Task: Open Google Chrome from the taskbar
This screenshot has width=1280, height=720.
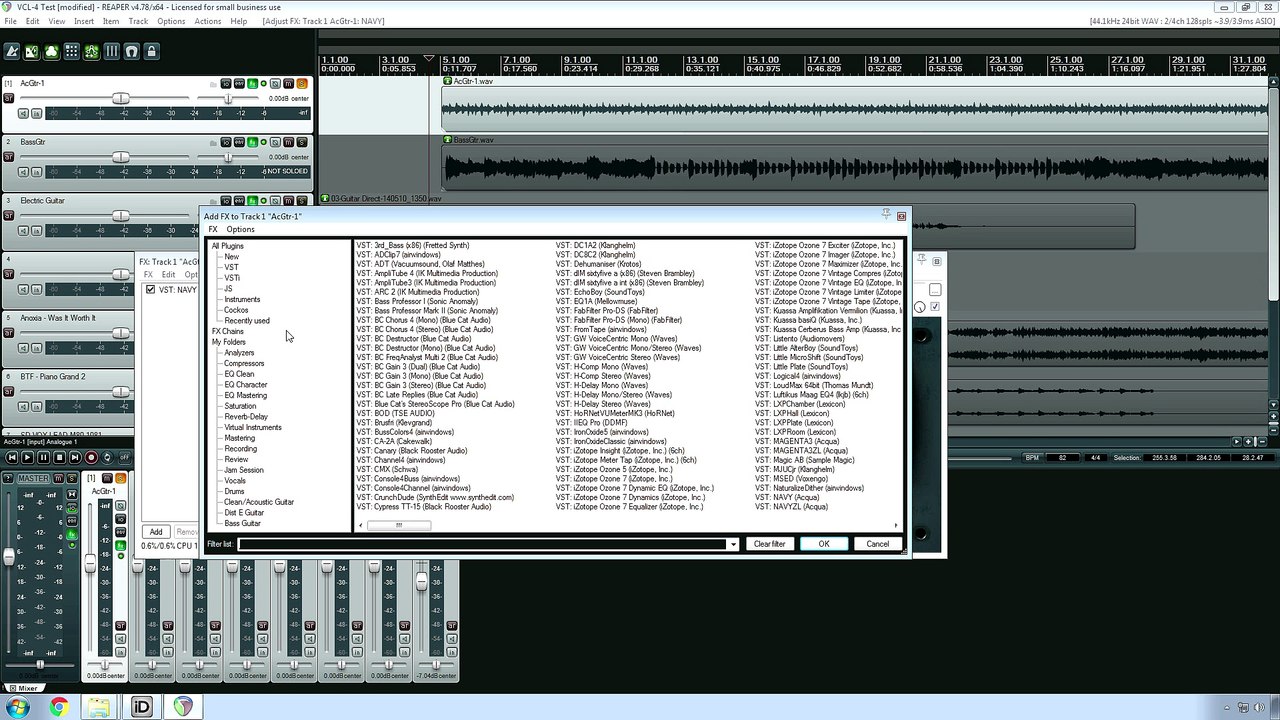Action: click(x=58, y=707)
